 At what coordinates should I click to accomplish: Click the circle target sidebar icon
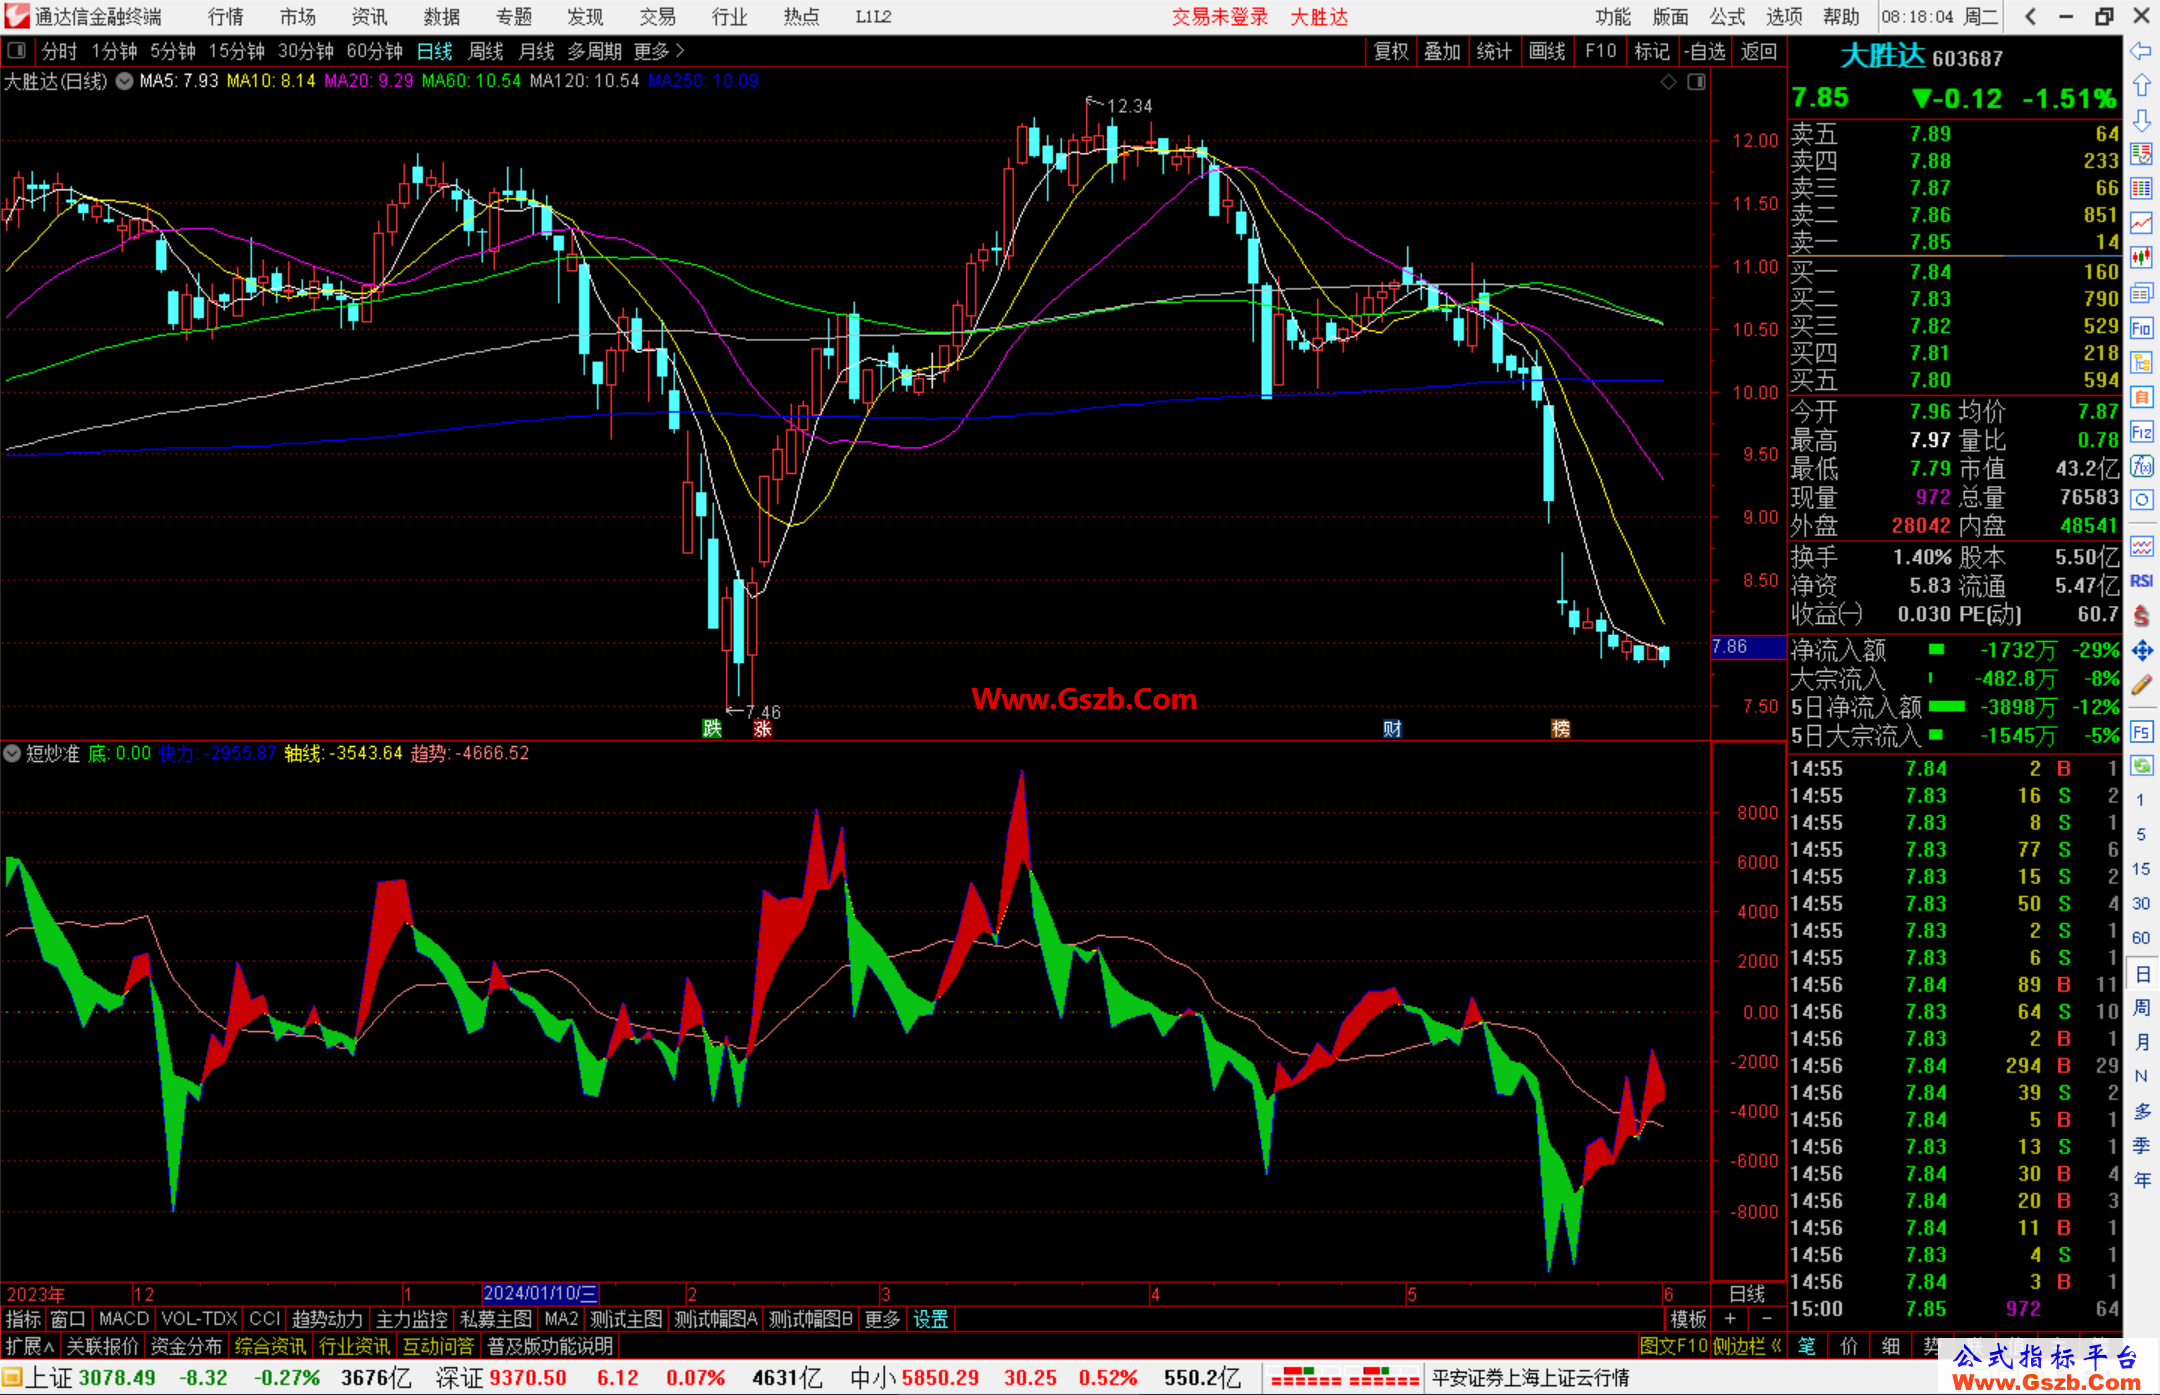[2141, 500]
